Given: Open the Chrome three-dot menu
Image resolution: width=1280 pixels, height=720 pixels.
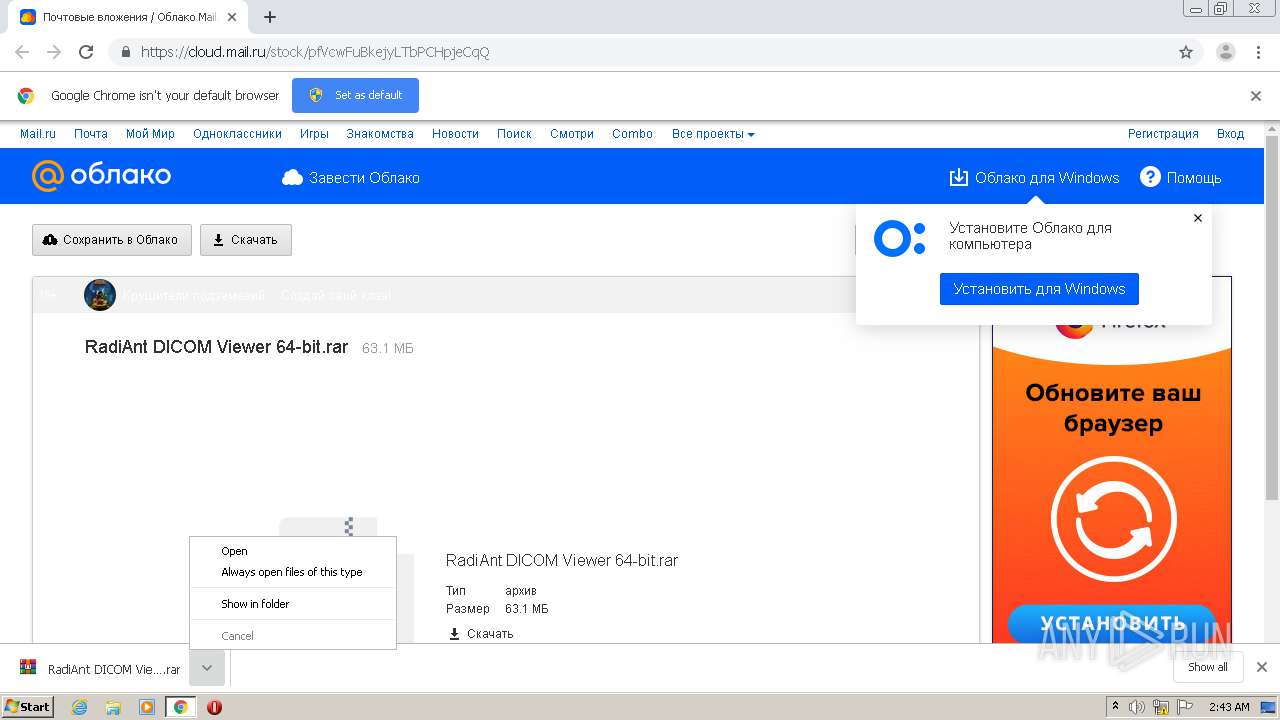Looking at the screenshot, I should tap(1258, 52).
